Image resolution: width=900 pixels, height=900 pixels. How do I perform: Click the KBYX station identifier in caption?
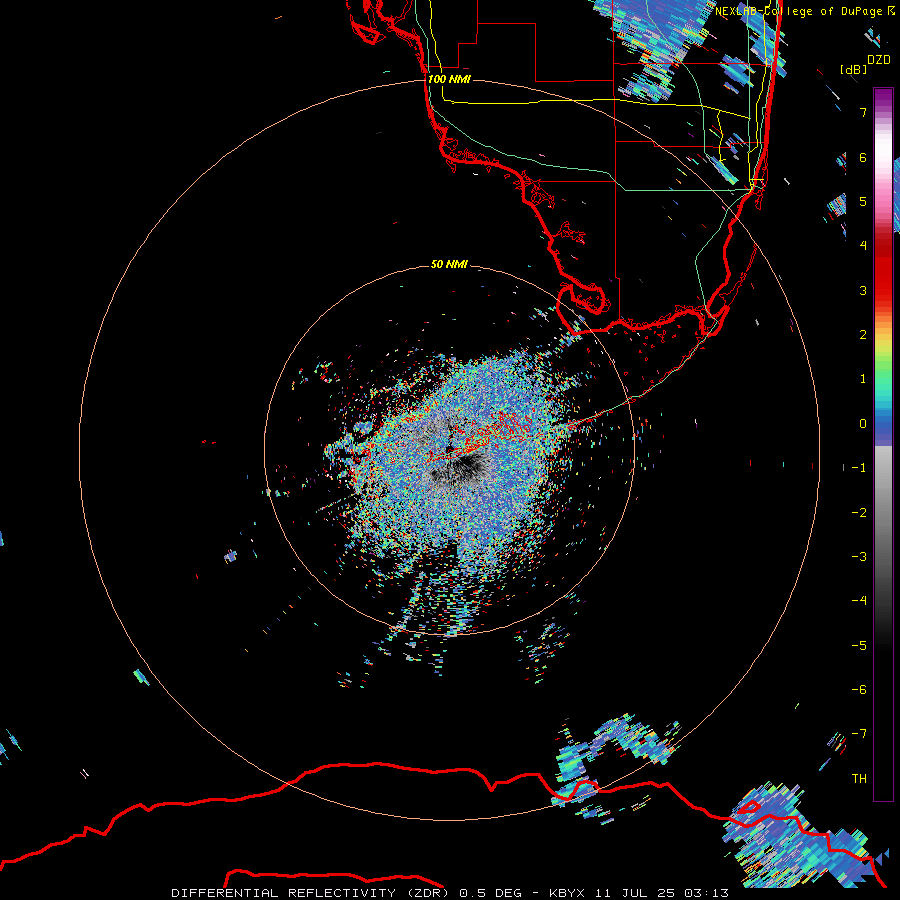[567, 893]
